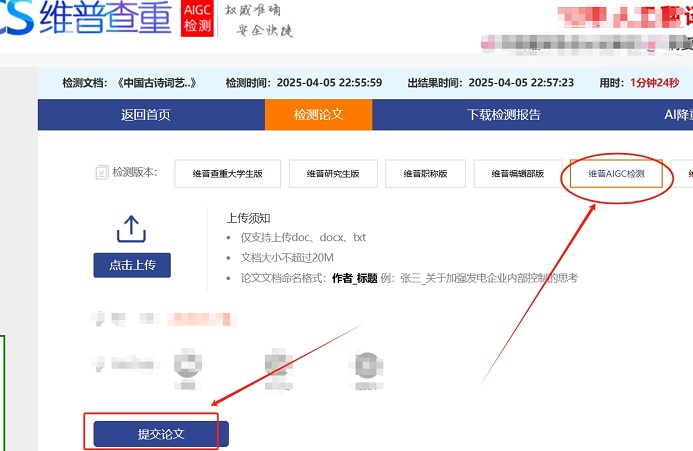693x451 pixels.
Task: Click the 文档大小不超过20M line
Action: click(287, 258)
